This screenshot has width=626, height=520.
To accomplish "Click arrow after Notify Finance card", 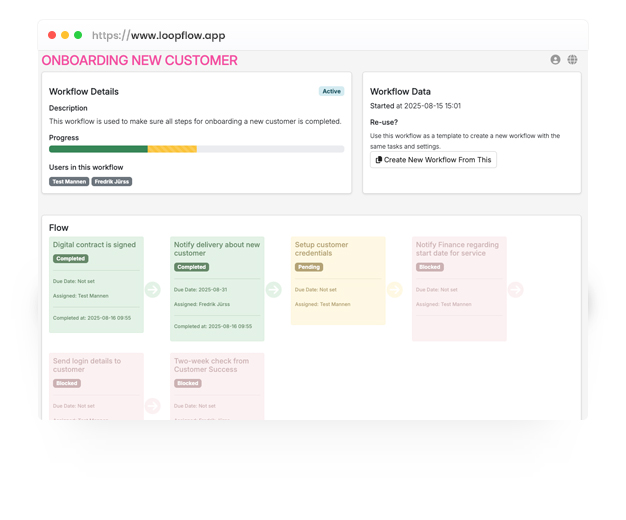I will coord(516,290).
